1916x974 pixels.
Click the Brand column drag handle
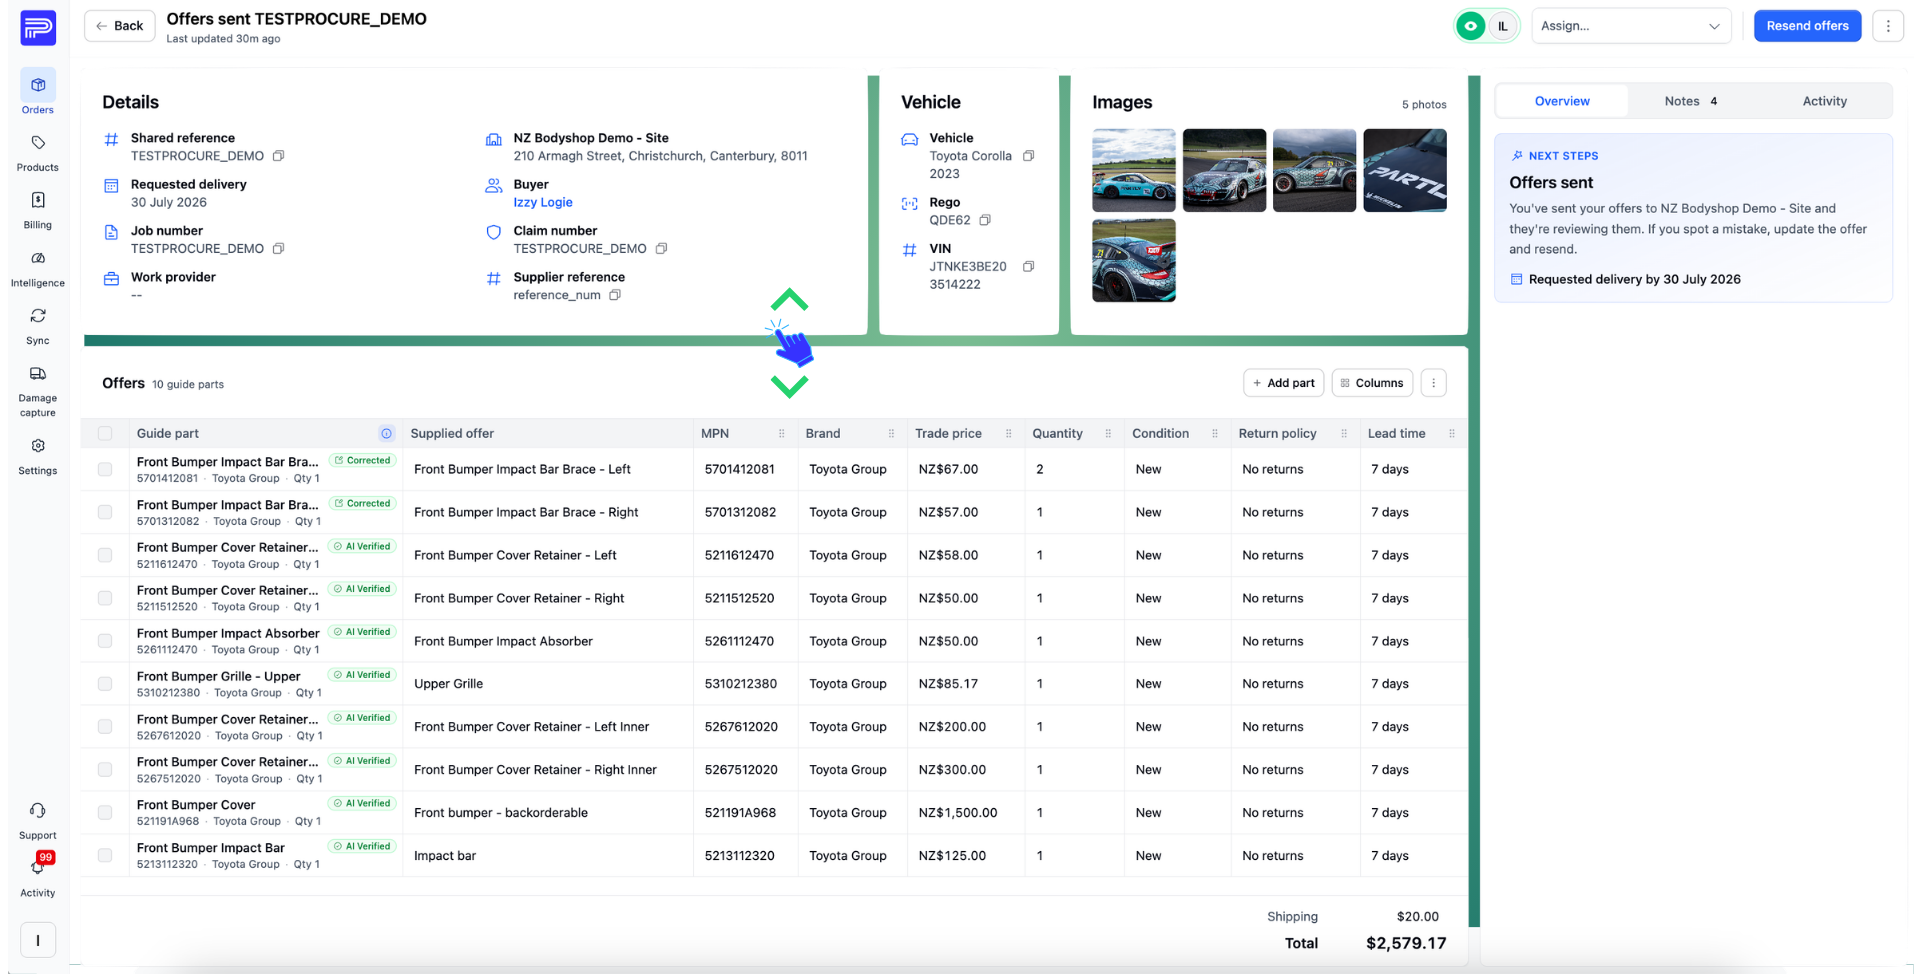[891, 433]
